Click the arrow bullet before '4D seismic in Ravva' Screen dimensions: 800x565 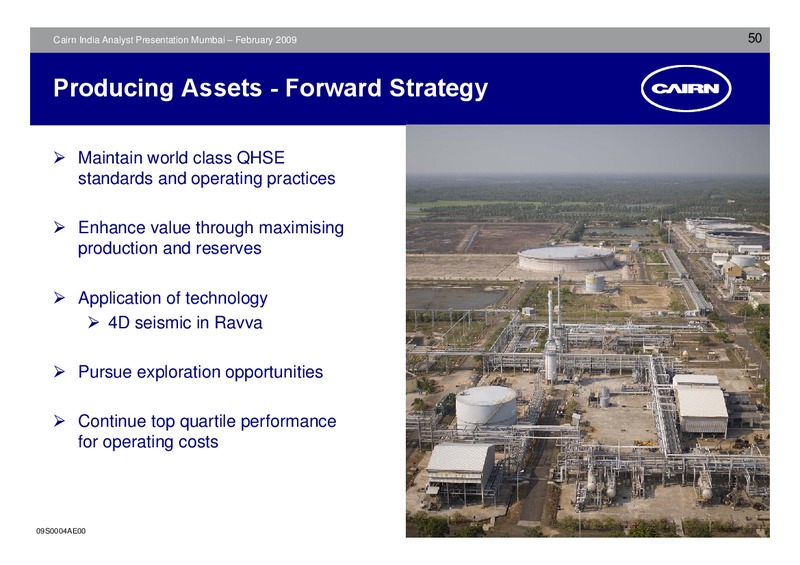coord(93,322)
